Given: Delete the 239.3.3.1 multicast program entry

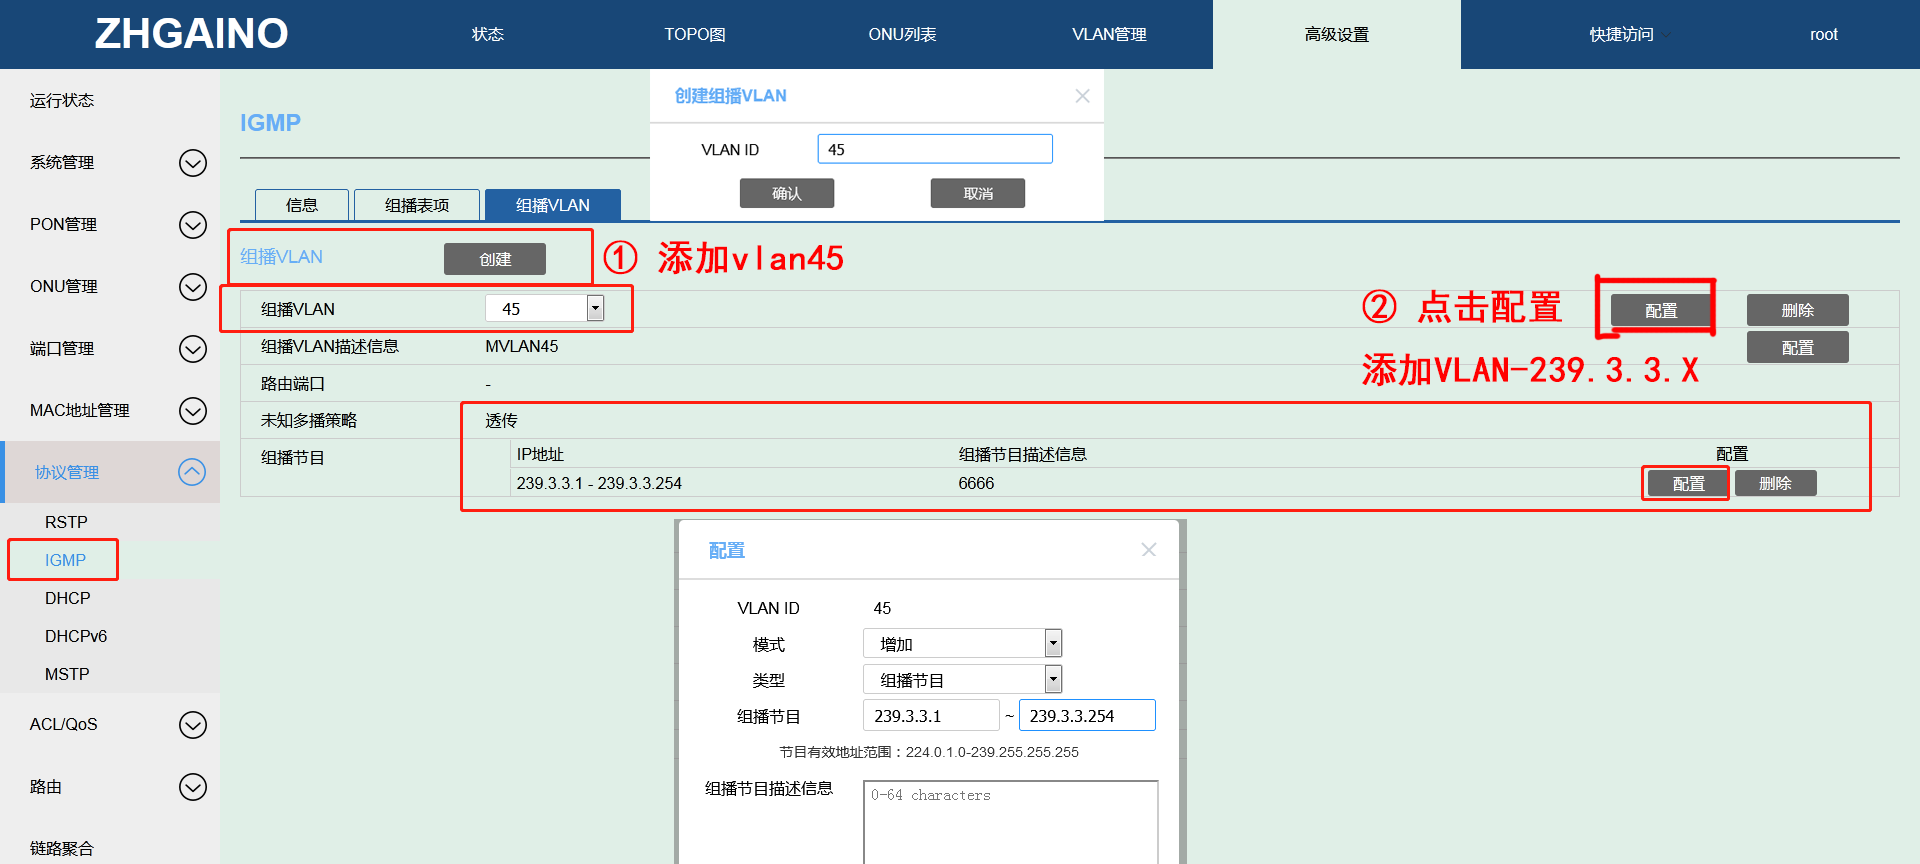Looking at the screenshot, I should tap(1775, 483).
